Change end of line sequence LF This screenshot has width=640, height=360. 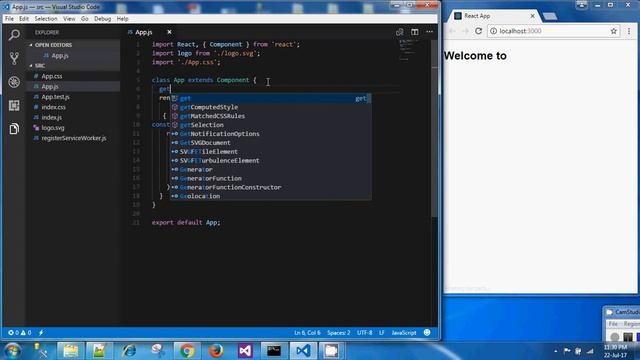coord(382,333)
